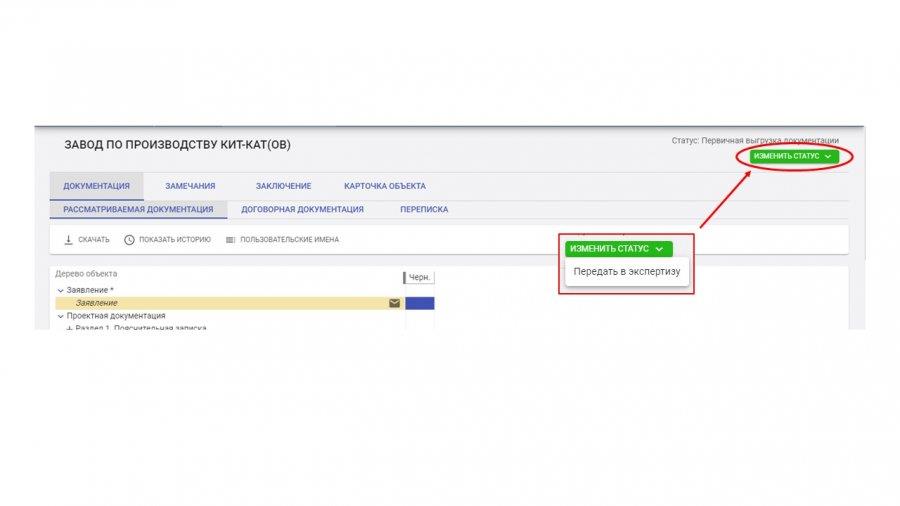Viewport: 900px width, 506px height.
Task: Click the envelope icon in the Заявление row
Action: click(394, 303)
